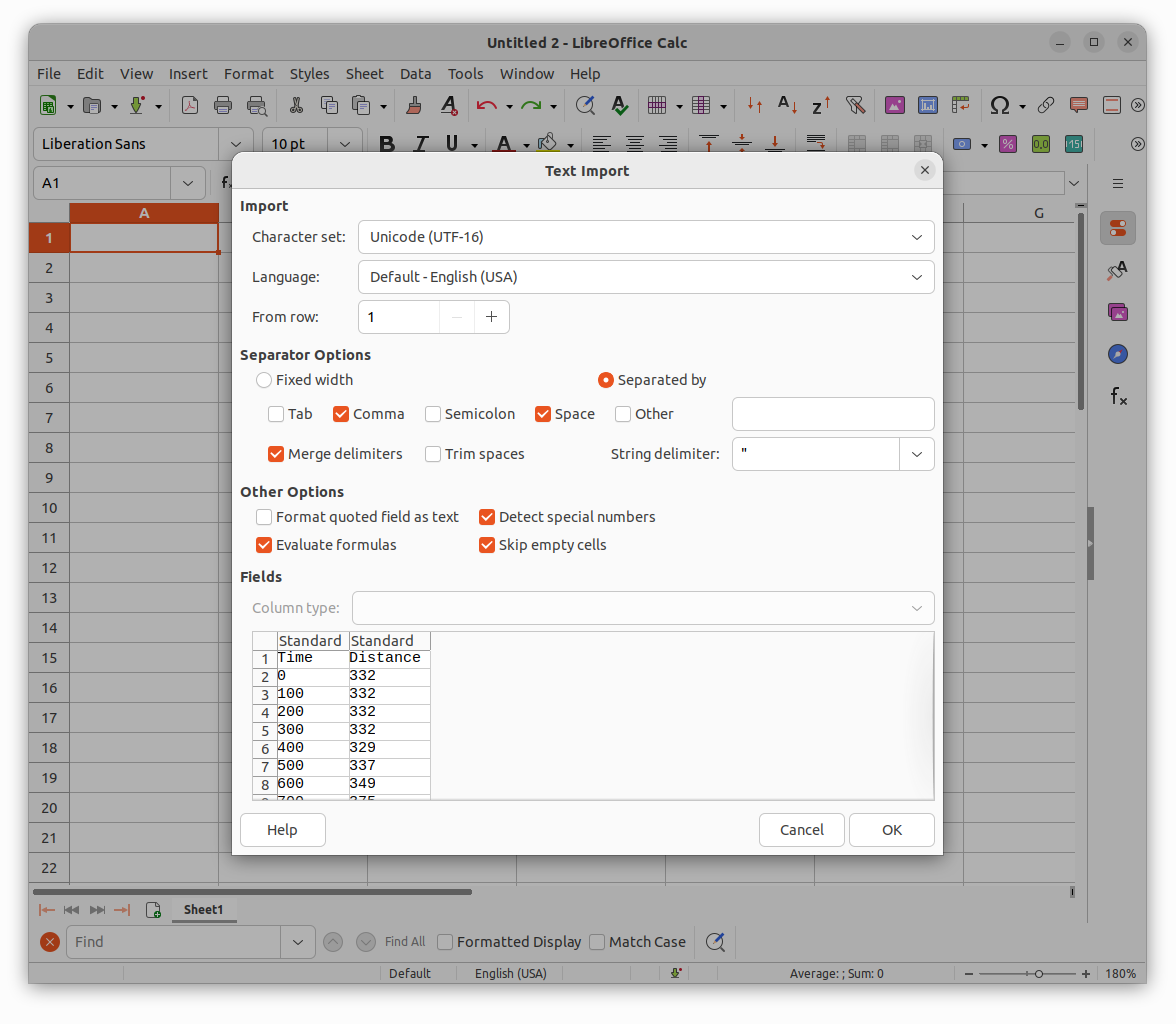The width and height of the screenshot is (1176, 1024).
Task: Uncheck the Skip empty cells checkbox
Action: coord(487,545)
